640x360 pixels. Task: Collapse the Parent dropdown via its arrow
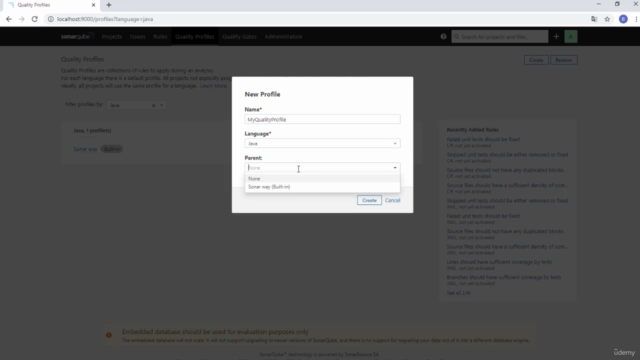pyautogui.click(x=395, y=168)
